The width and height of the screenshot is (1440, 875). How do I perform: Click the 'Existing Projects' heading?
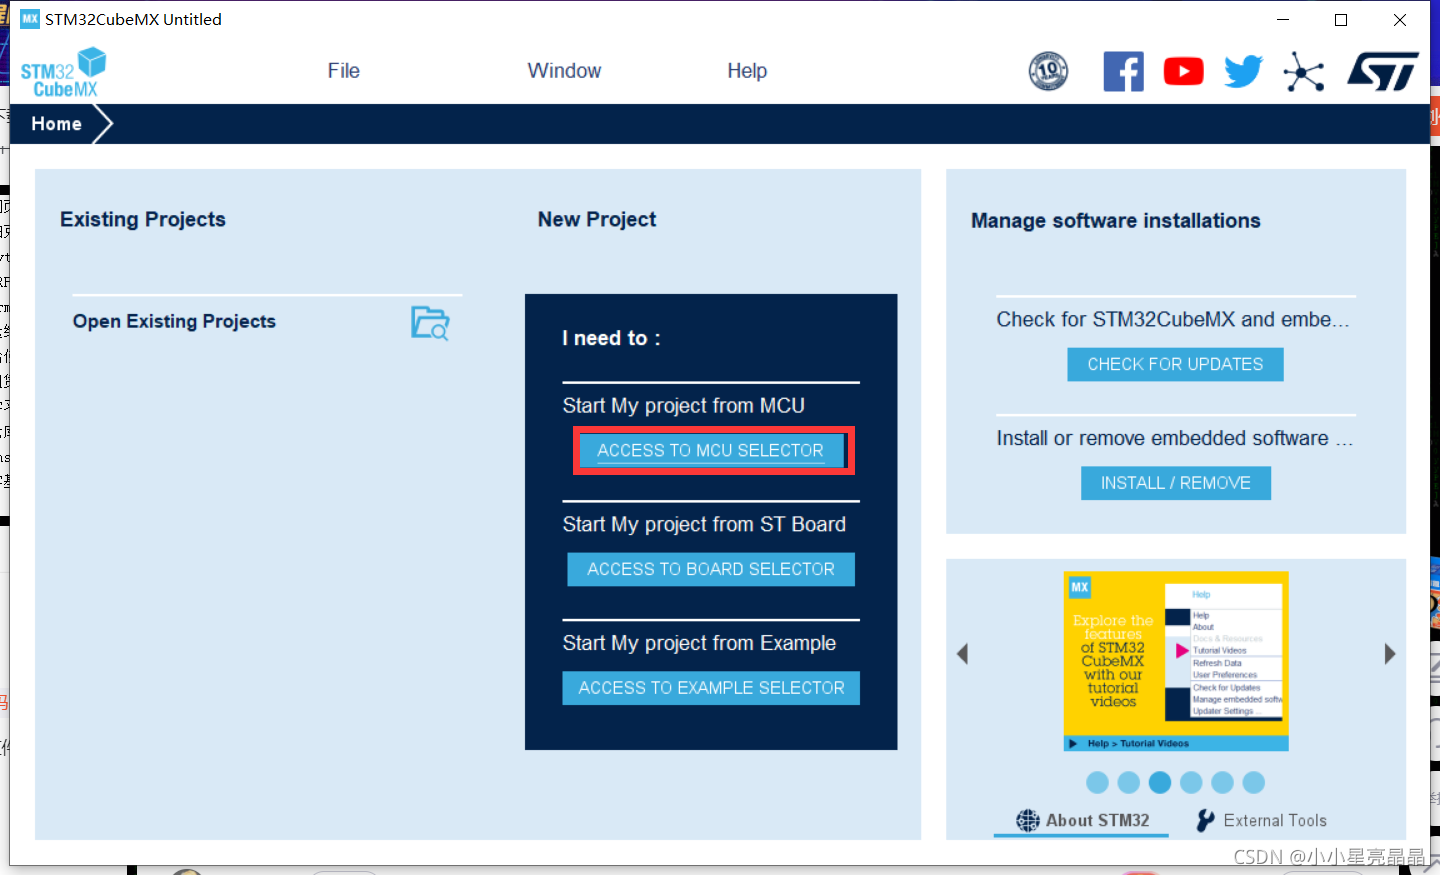143,220
